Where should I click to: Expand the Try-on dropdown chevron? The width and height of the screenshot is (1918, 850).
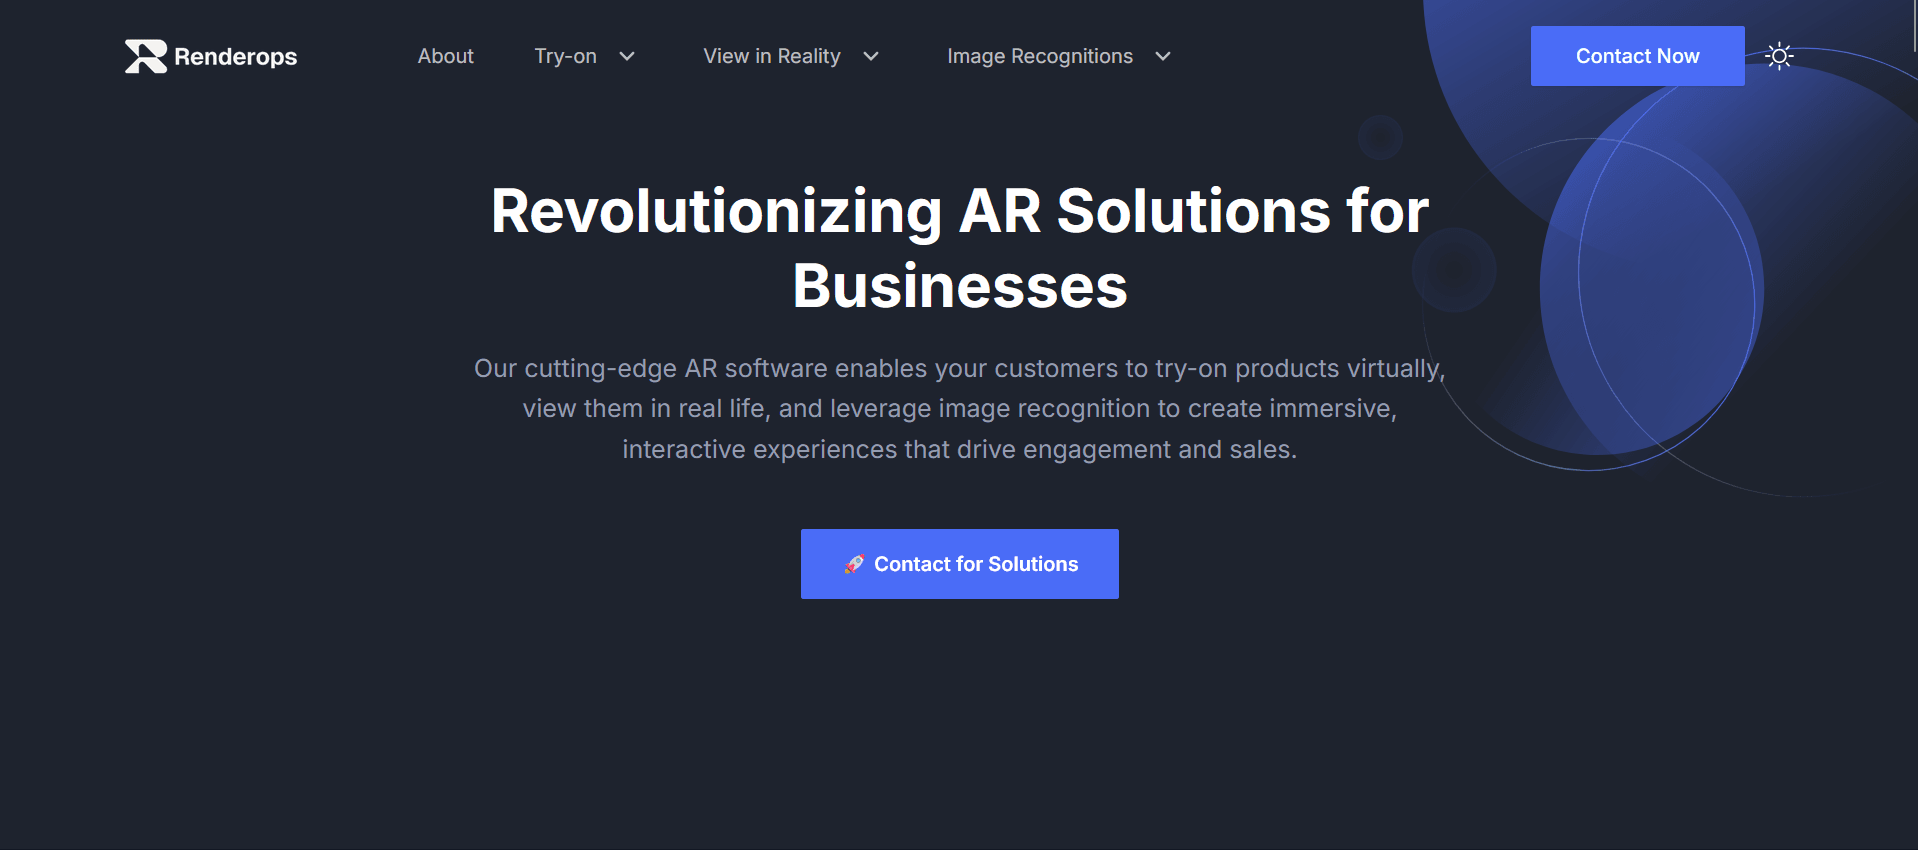coord(627,57)
